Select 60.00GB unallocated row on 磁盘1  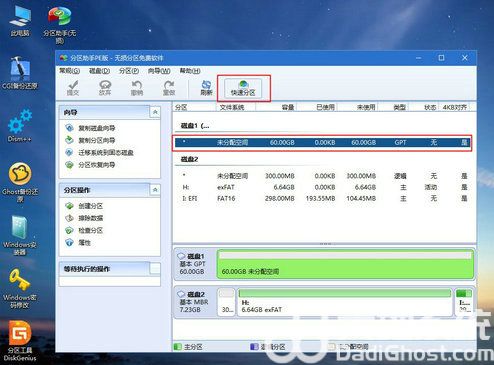(322, 143)
